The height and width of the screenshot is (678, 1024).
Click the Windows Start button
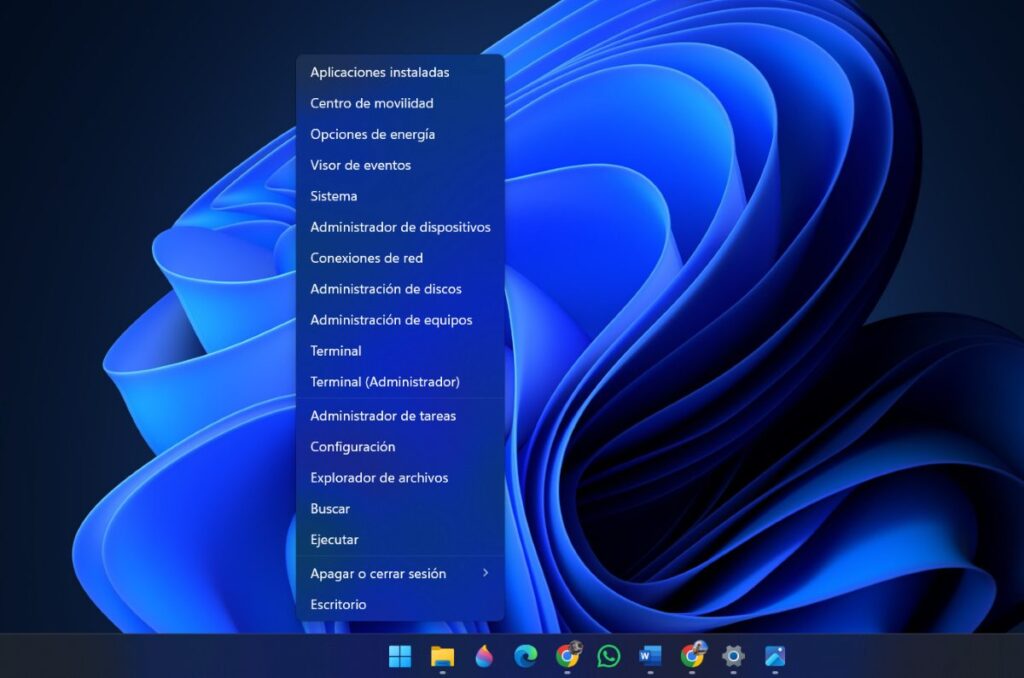click(x=399, y=657)
